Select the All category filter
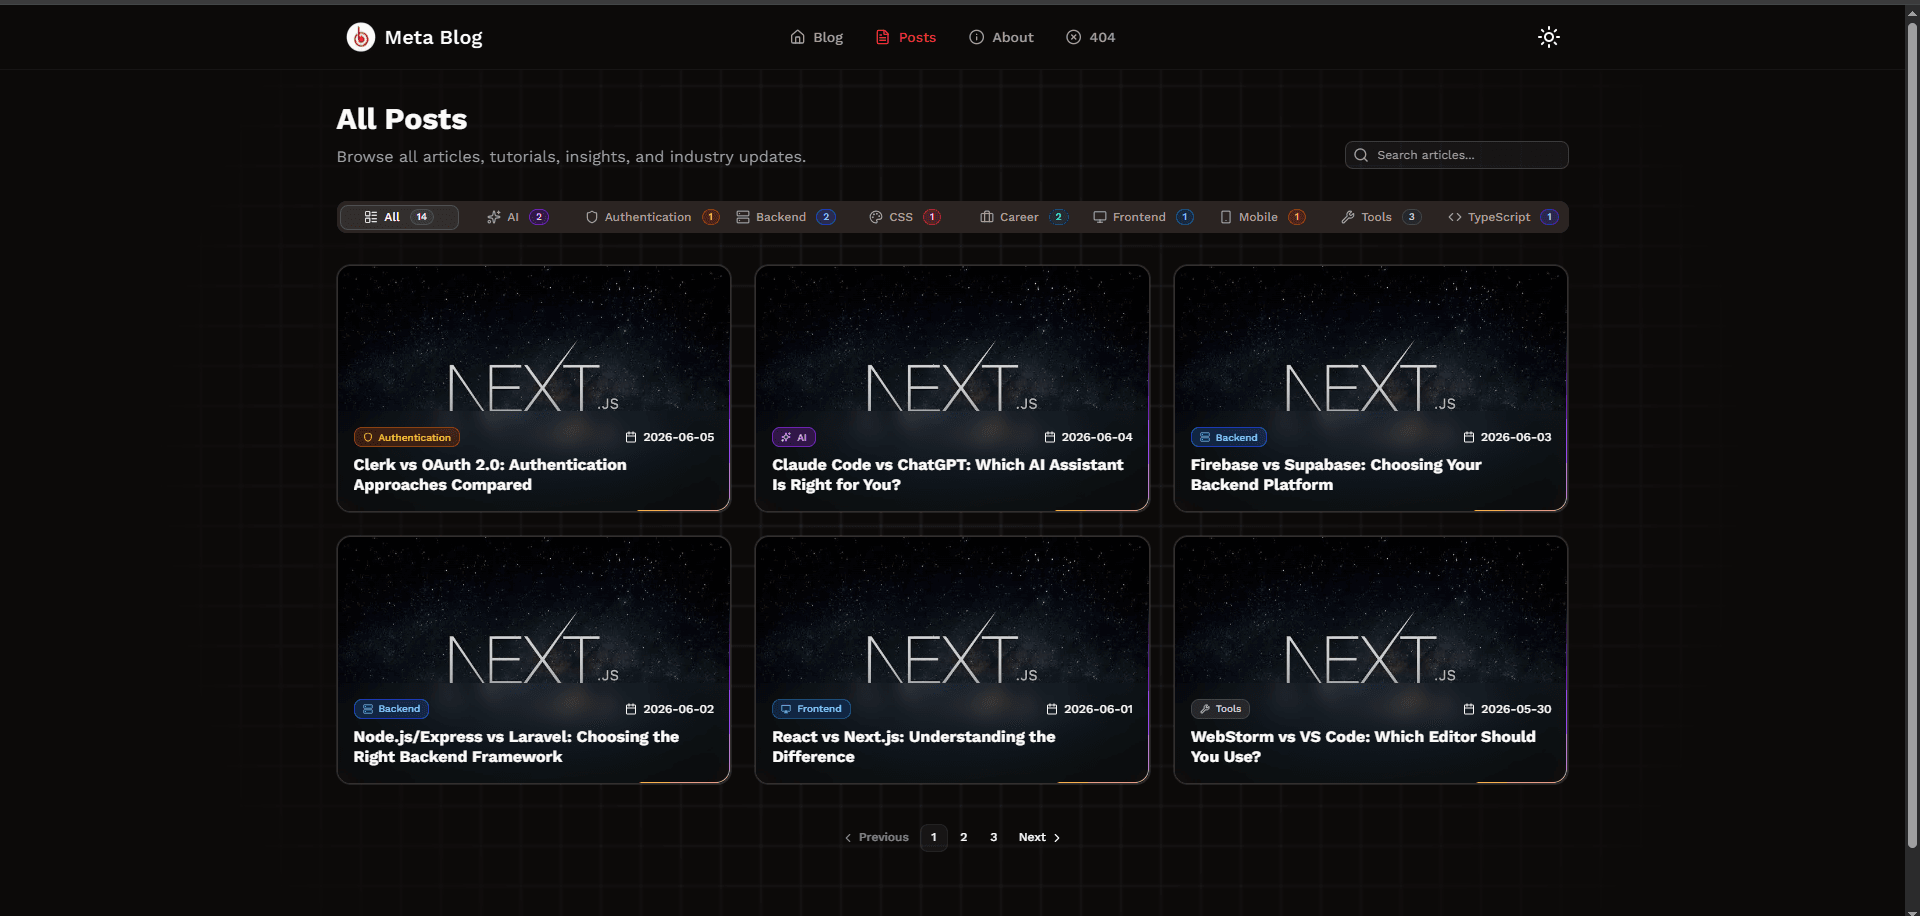The height and width of the screenshot is (916, 1920). (399, 217)
